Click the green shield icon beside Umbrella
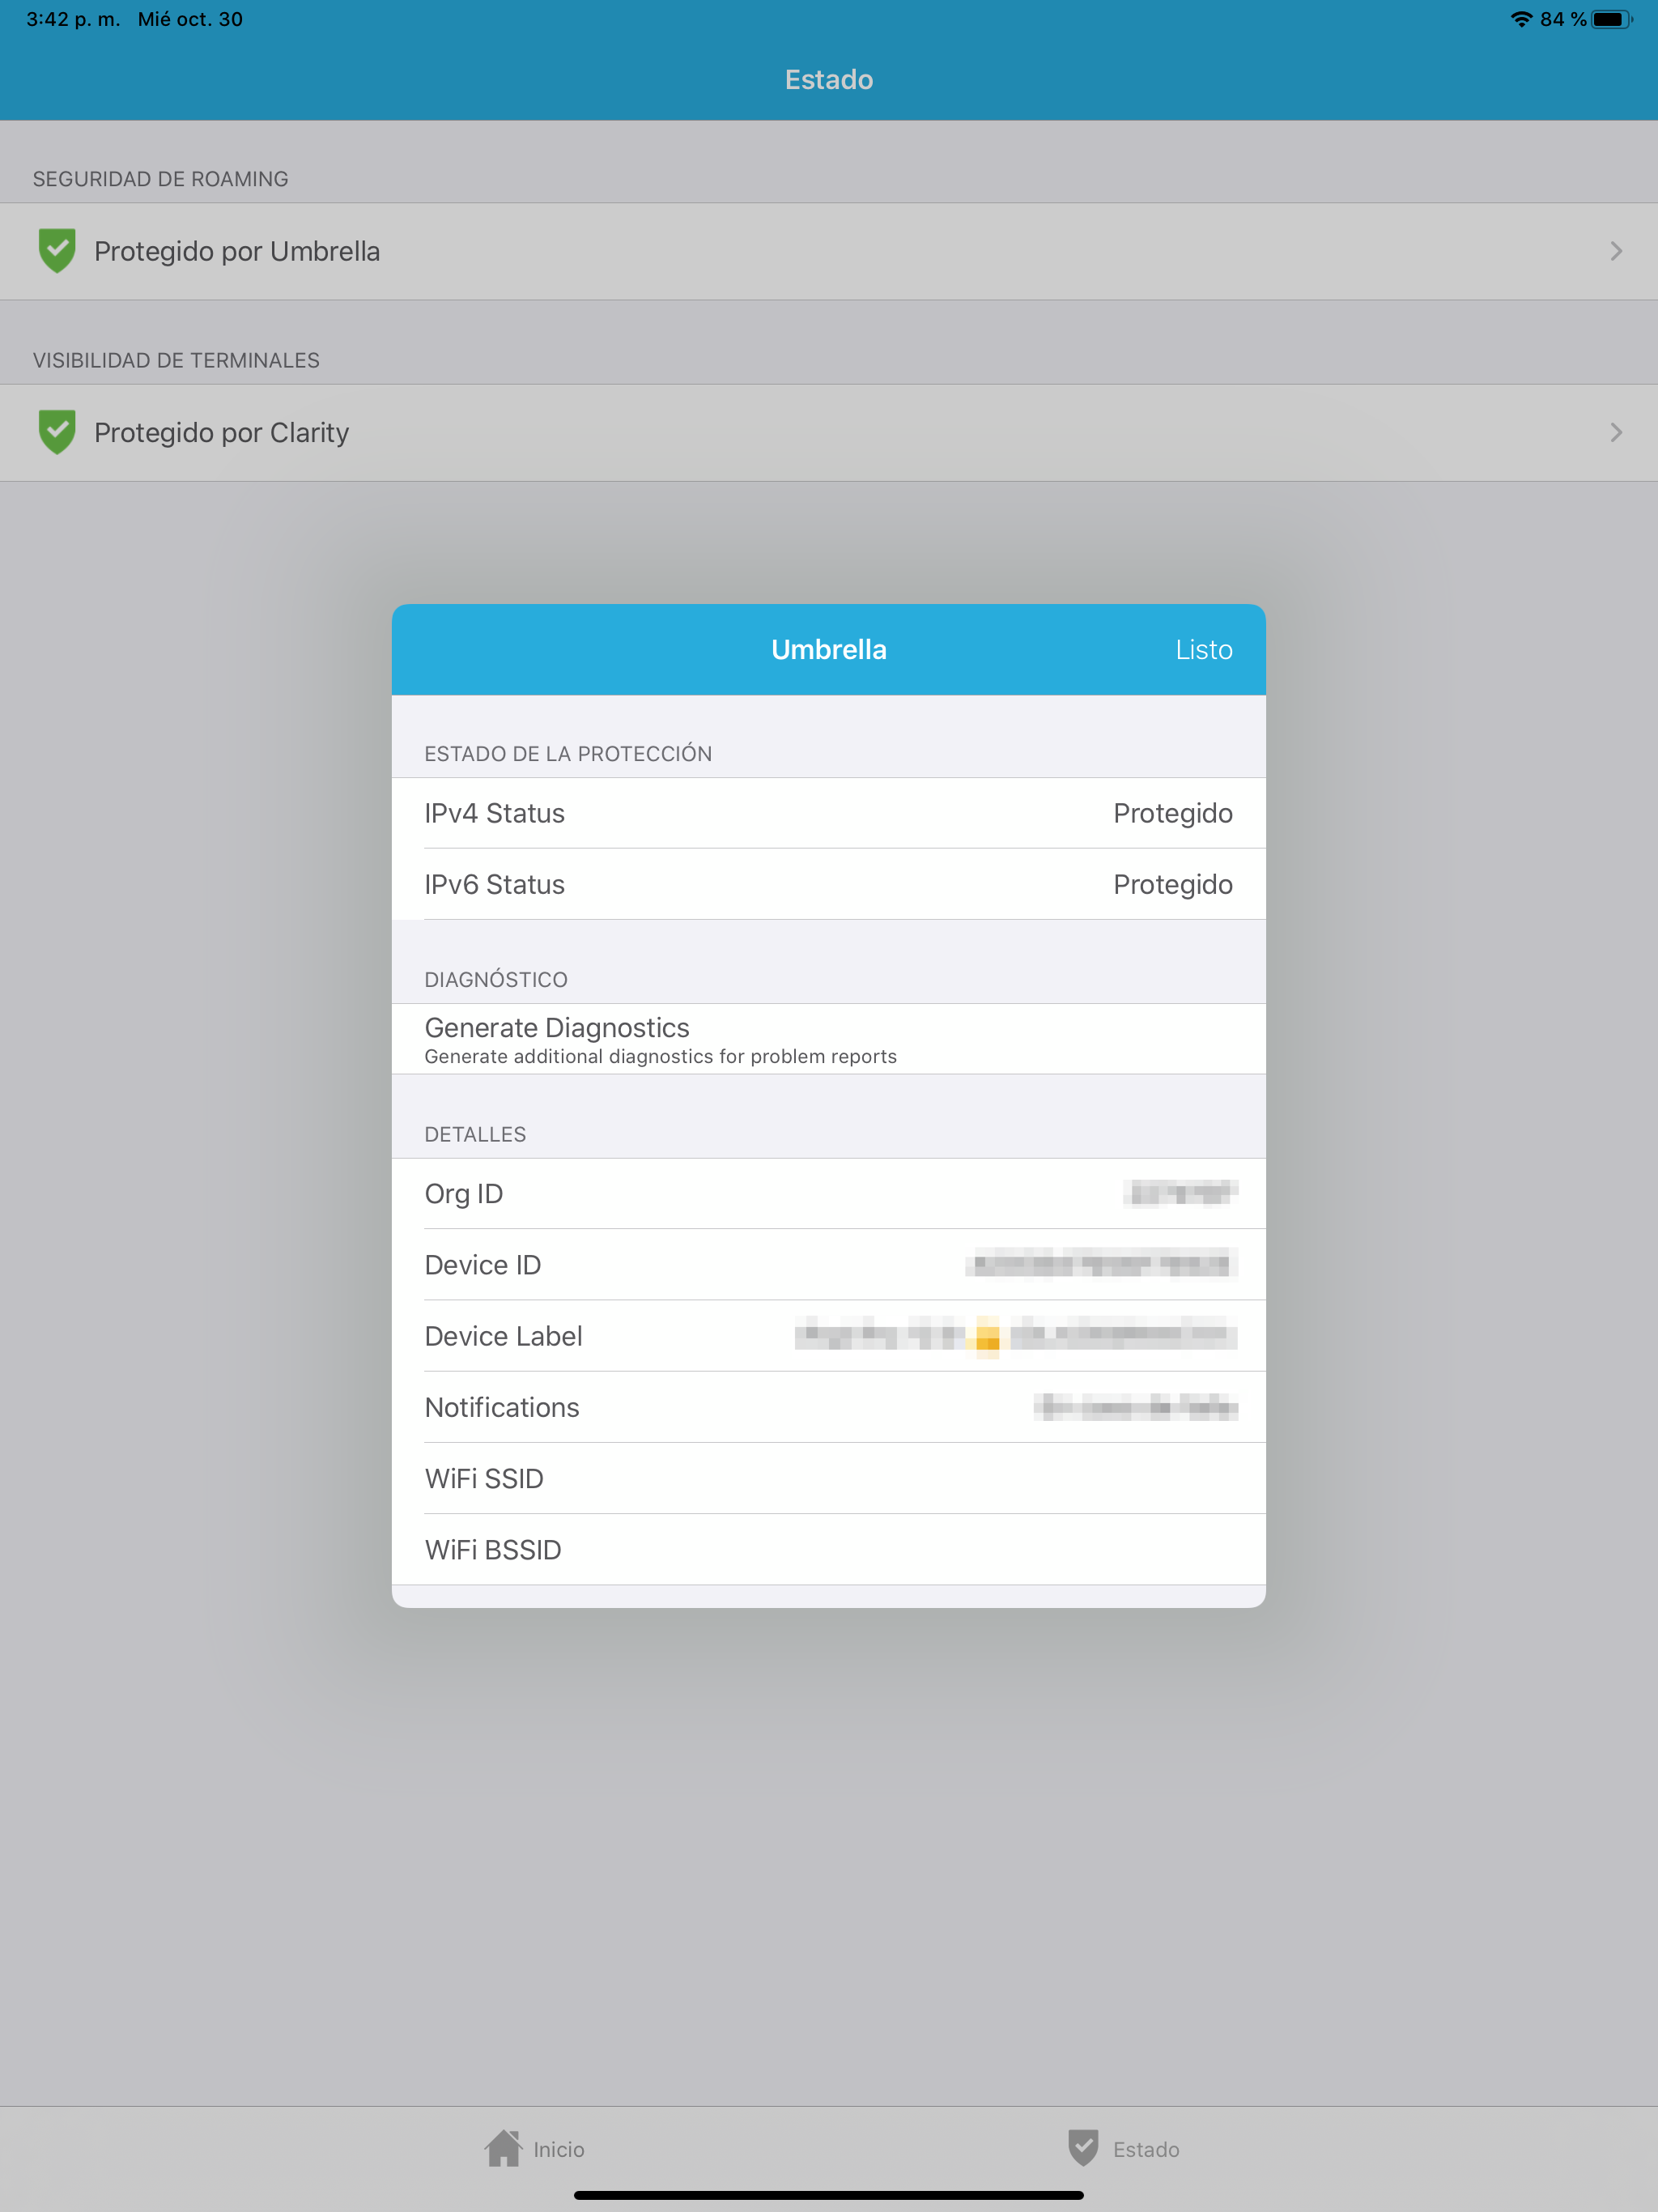Viewport: 1658px width, 2212px height. pos(57,250)
